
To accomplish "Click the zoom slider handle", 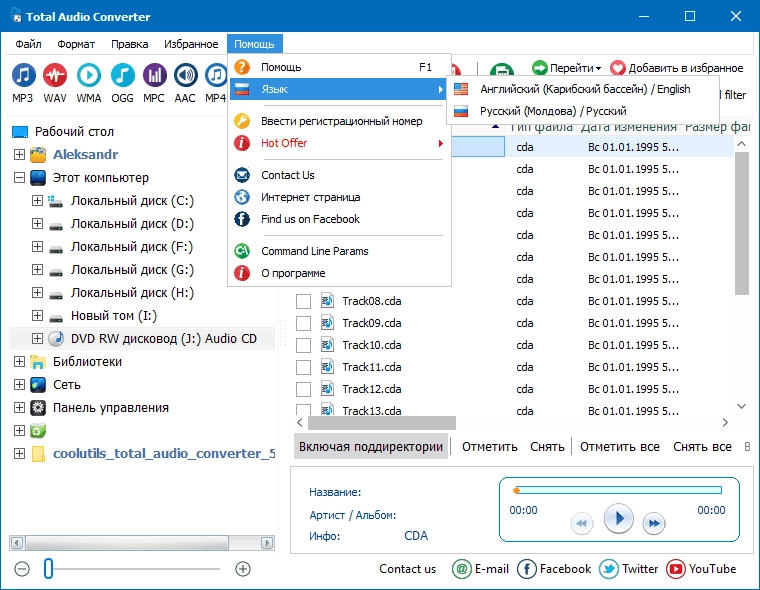I will pos(48,568).
